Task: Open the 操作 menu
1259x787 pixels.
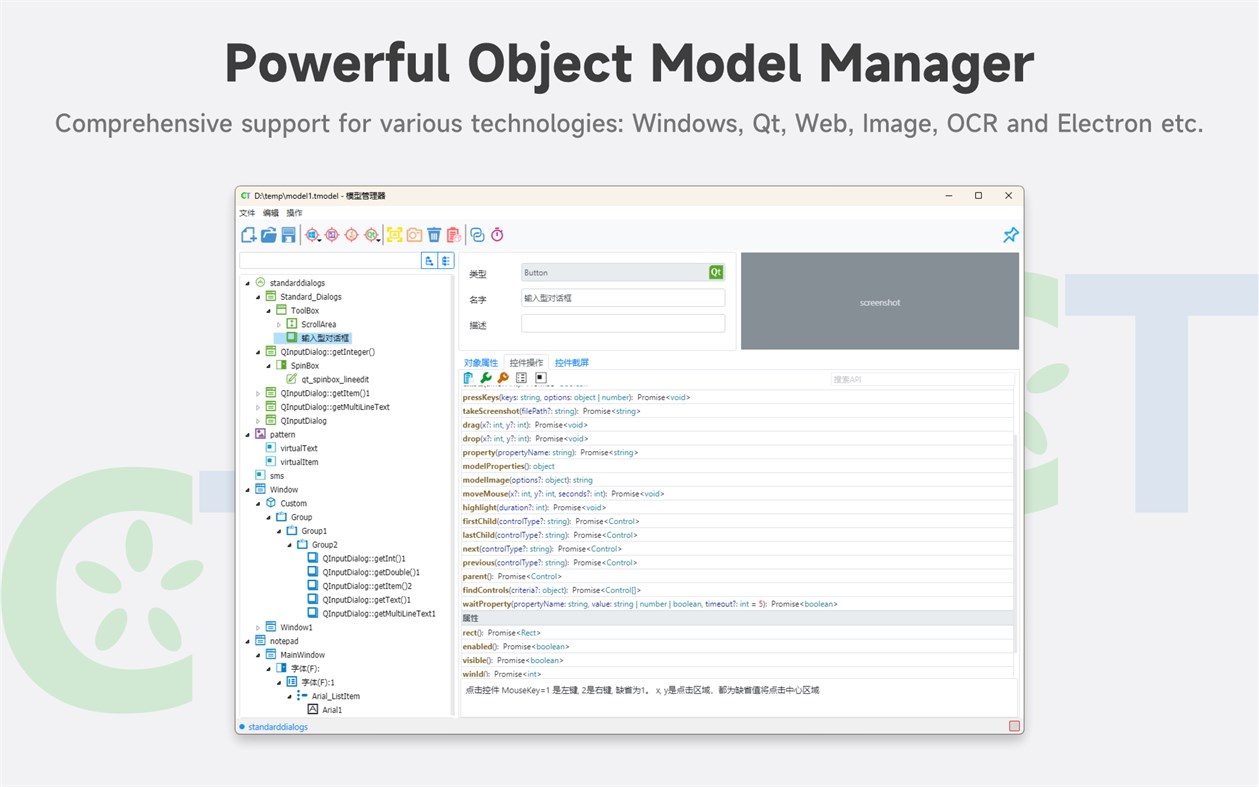Action: (294, 213)
